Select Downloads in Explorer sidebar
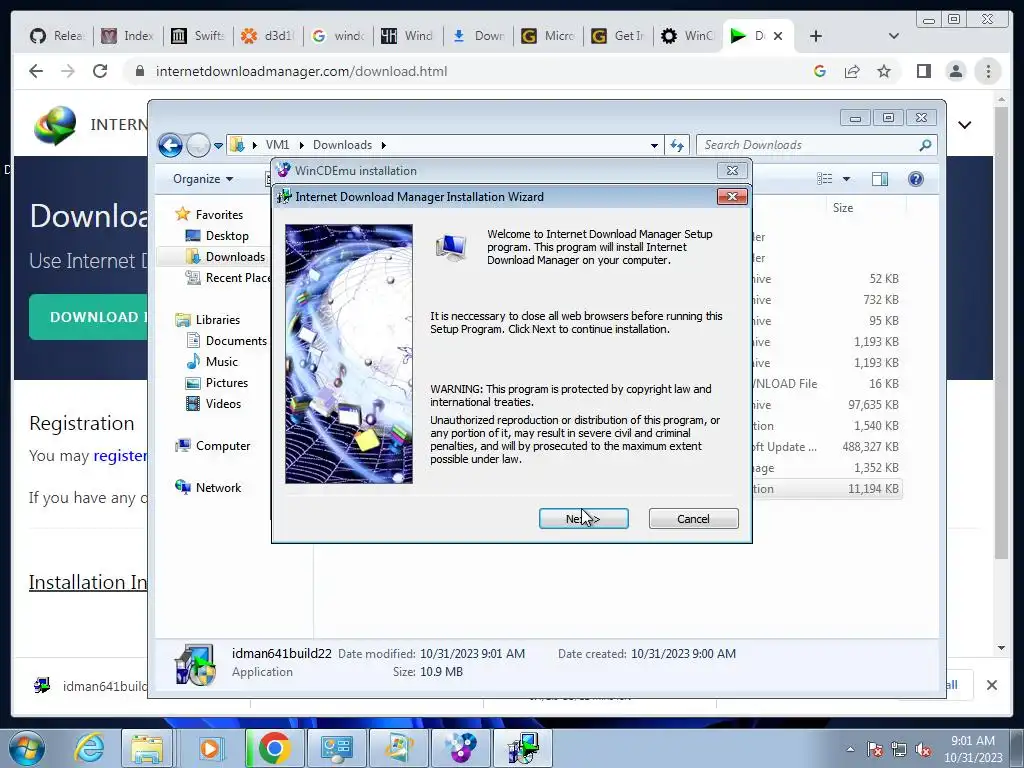Screen dimensions: 1024x768 pos(235,257)
